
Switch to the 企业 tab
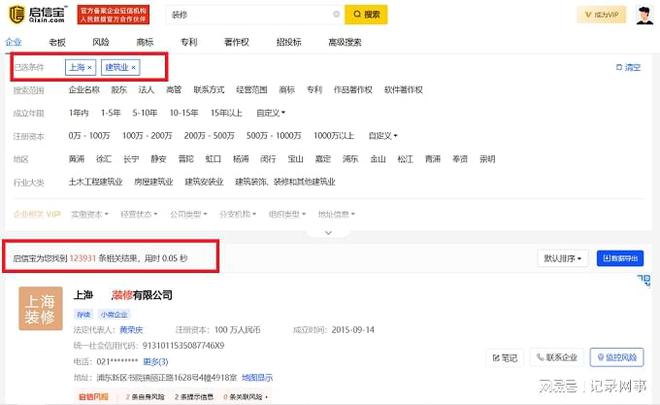pos(13,42)
